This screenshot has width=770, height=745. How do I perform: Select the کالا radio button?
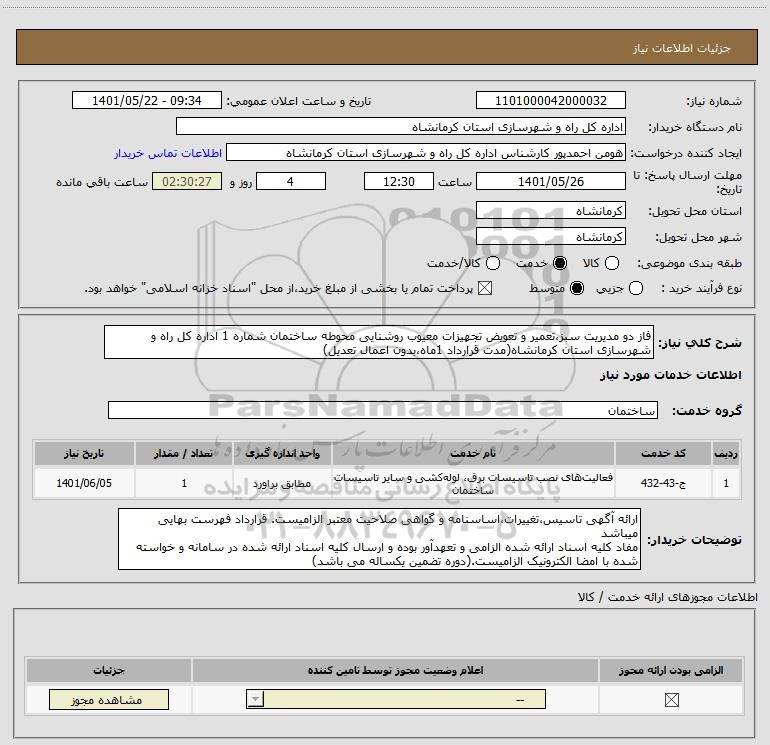(x=612, y=263)
